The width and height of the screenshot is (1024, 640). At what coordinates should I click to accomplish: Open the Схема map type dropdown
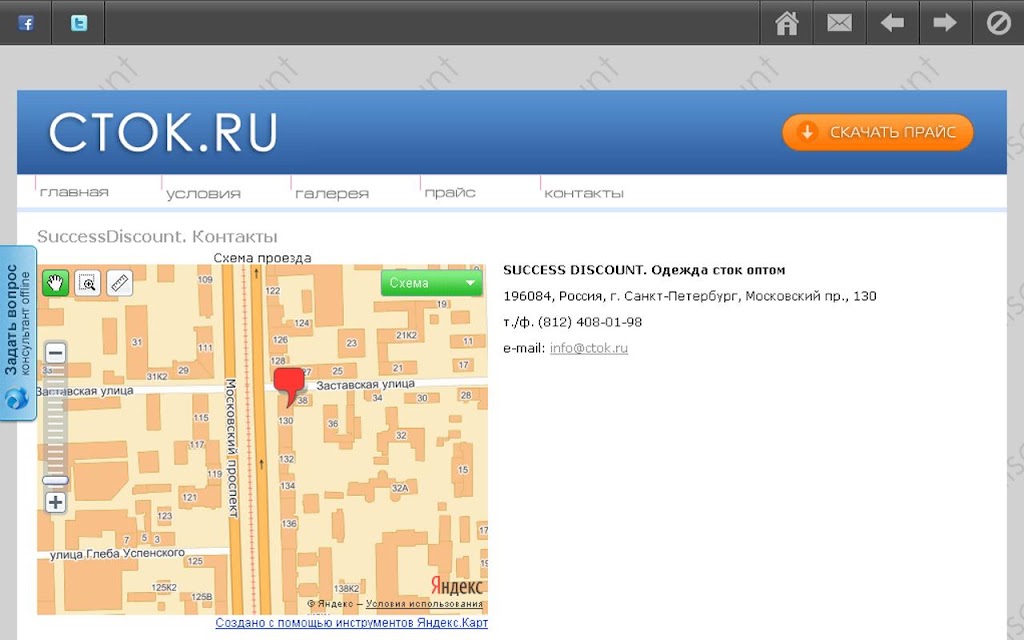432,283
